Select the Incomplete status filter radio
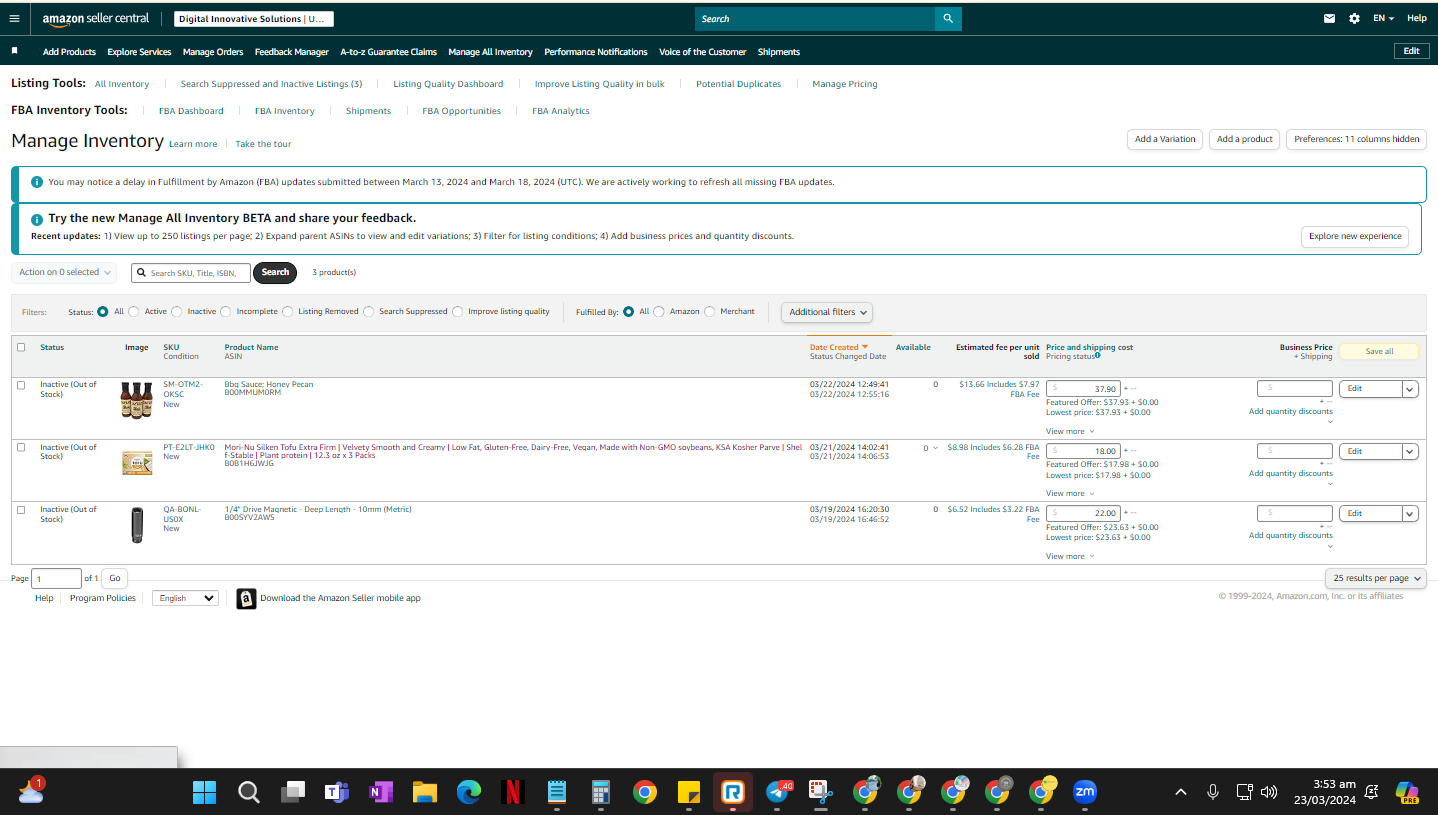This screenshot has height=815, width=1438. point(226,312)
